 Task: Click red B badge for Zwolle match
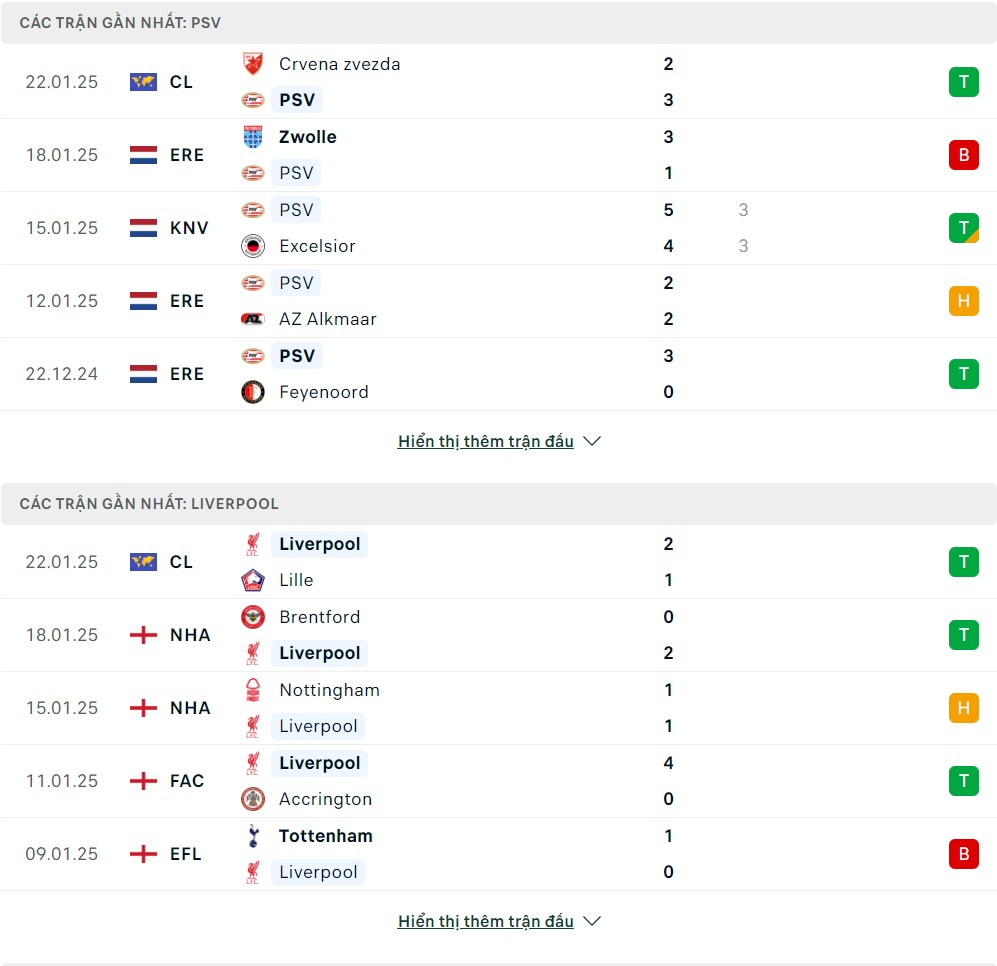pos(964,155)
